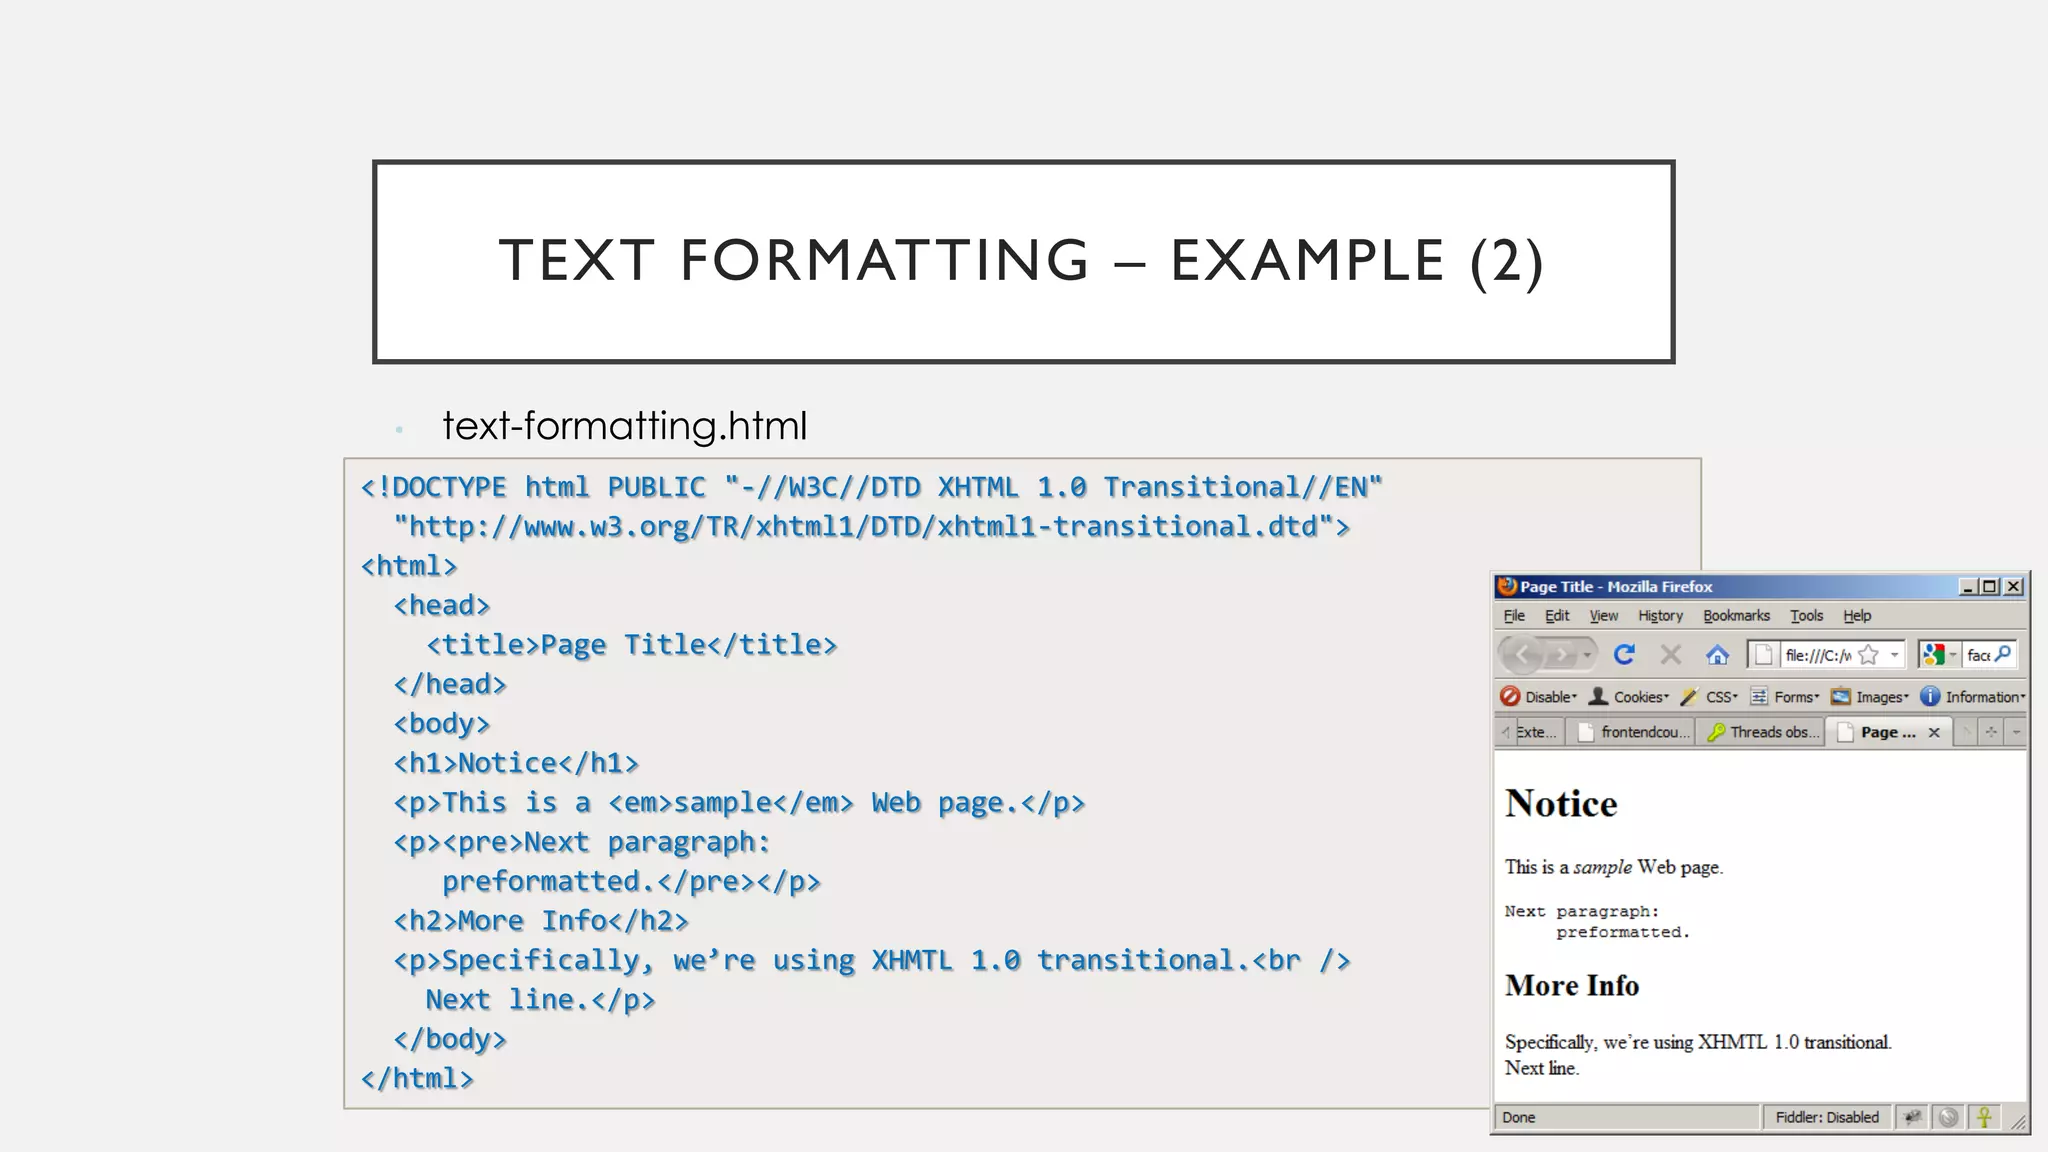Click the new tab button in tab strip
2048x1152 pixels.
(x=1991, y=732)
